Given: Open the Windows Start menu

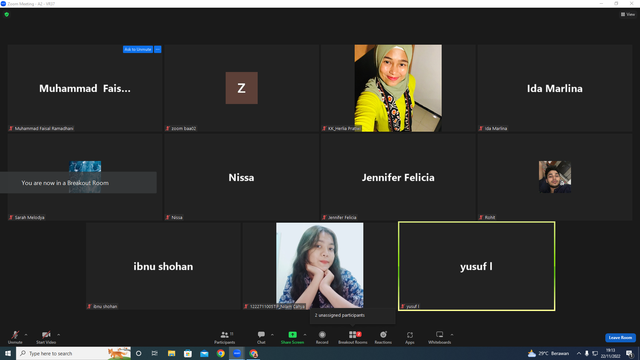Looking at the screenshot, I should coord(8,353).
